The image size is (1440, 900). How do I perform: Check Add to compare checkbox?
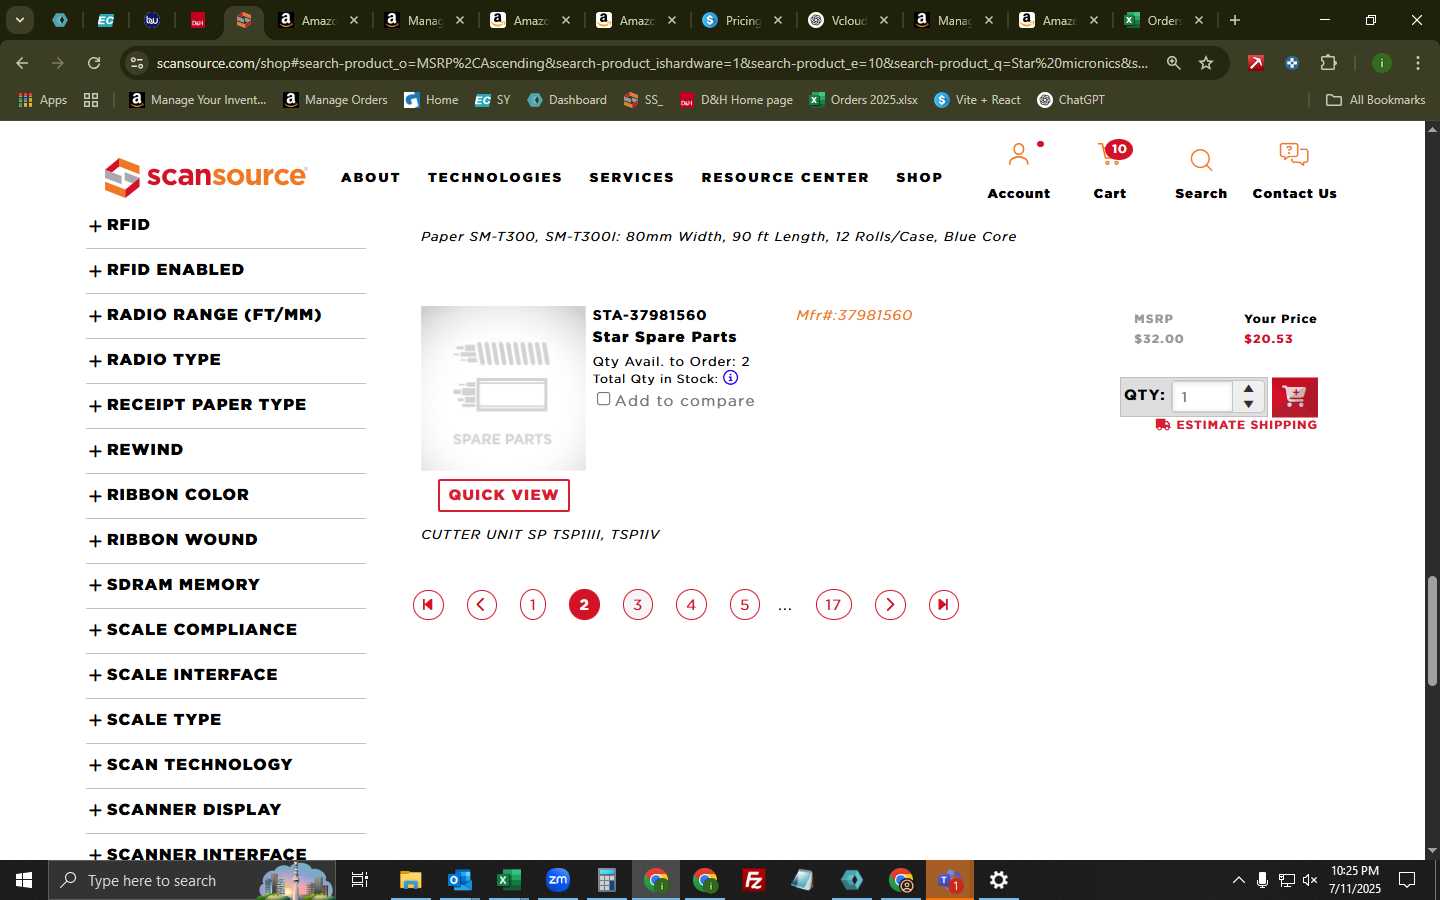tap(603, 399)
